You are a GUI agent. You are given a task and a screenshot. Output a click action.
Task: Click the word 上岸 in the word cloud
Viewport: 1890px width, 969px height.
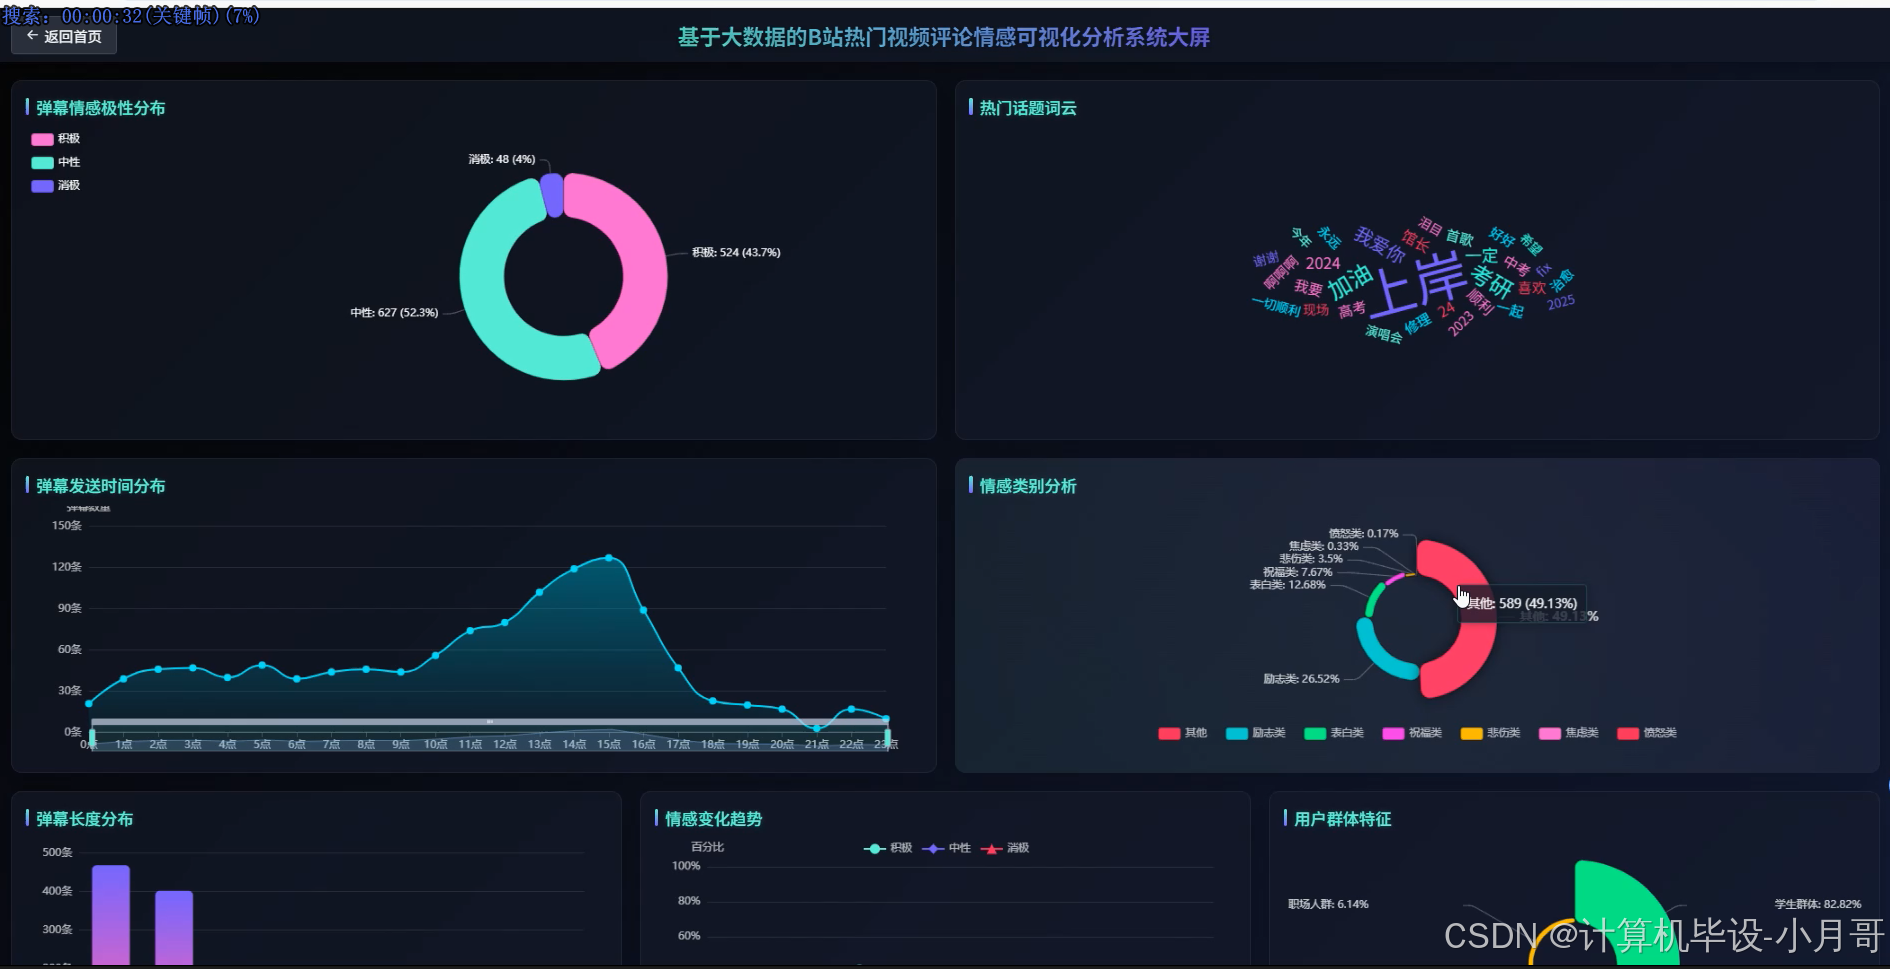pyautogui.click(x=1416, y=284)
